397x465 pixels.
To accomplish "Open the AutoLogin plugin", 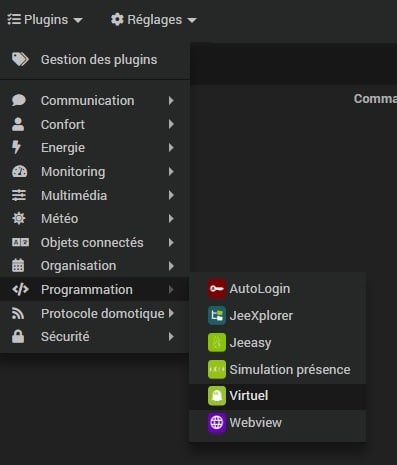I will click(x=277, y=289).
